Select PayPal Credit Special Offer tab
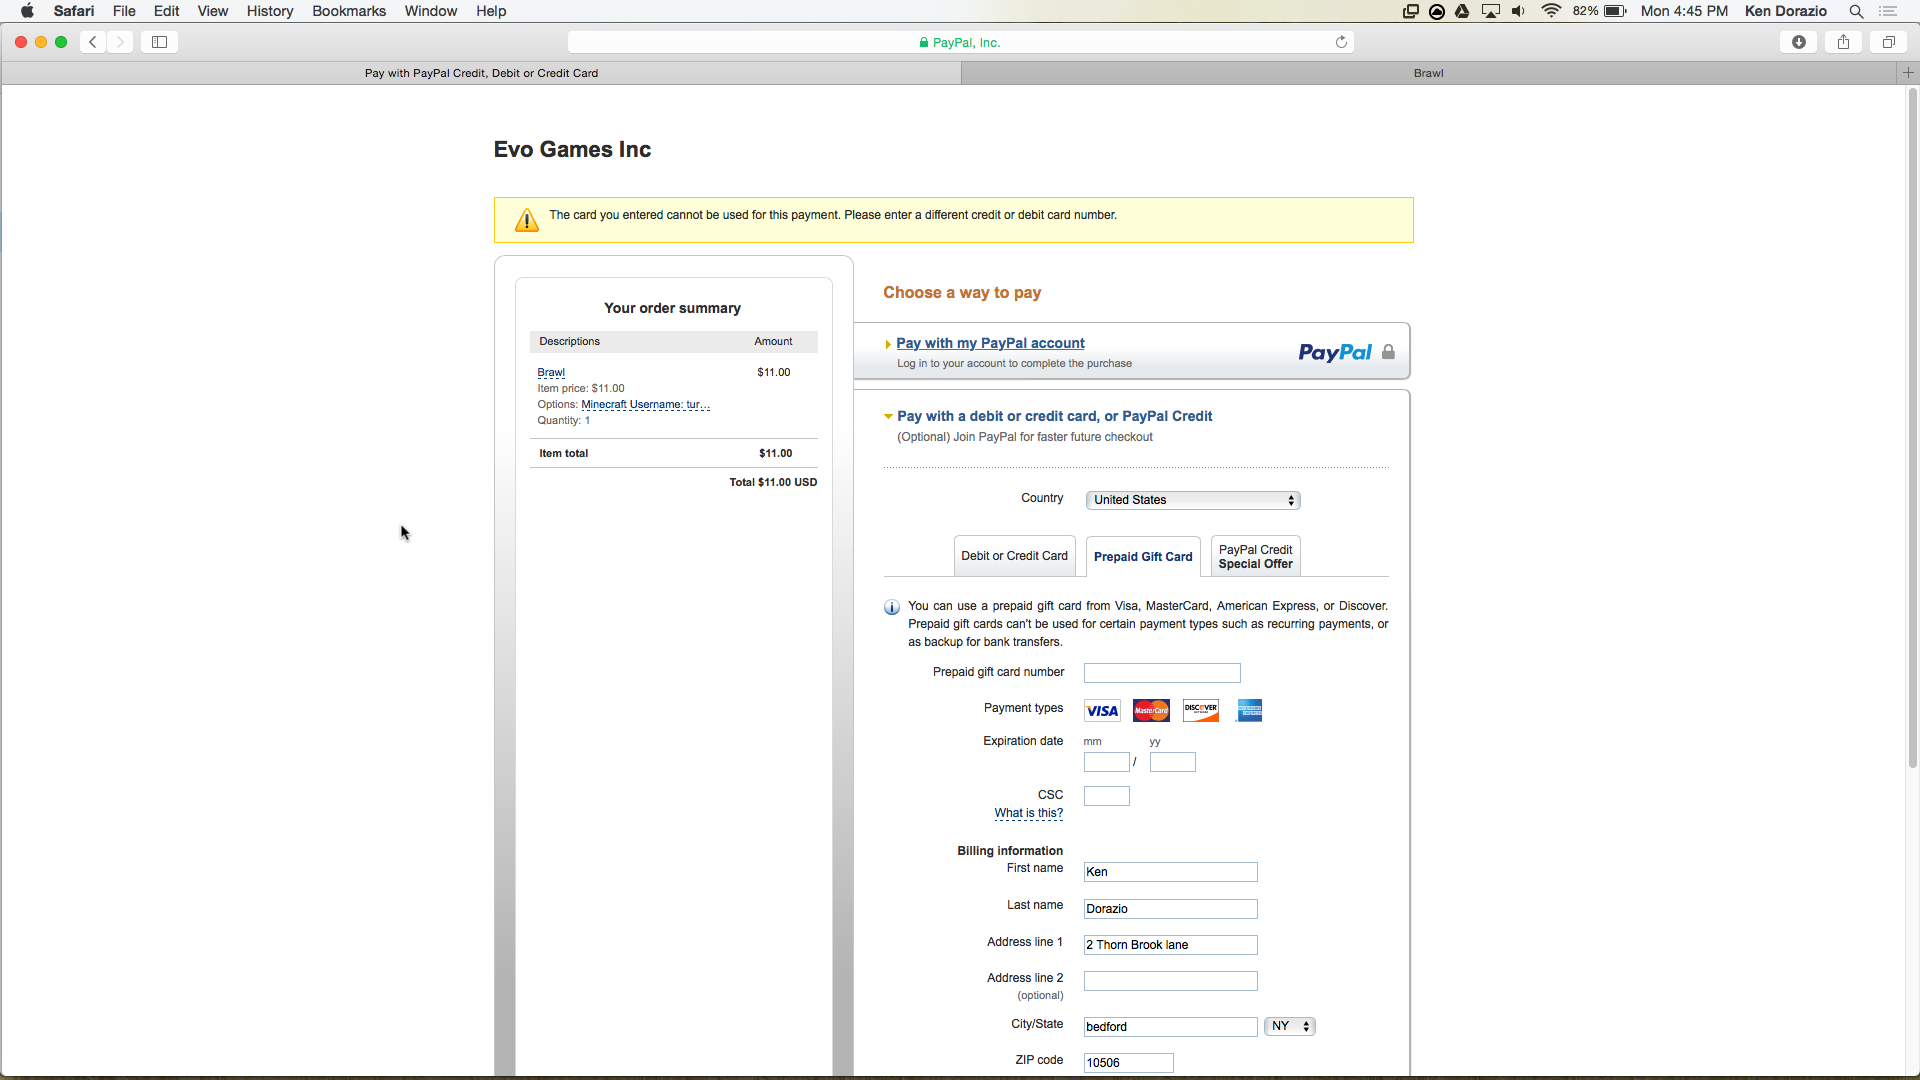The height and width of the screenshot is (1080, 1920). point(1255,557)
